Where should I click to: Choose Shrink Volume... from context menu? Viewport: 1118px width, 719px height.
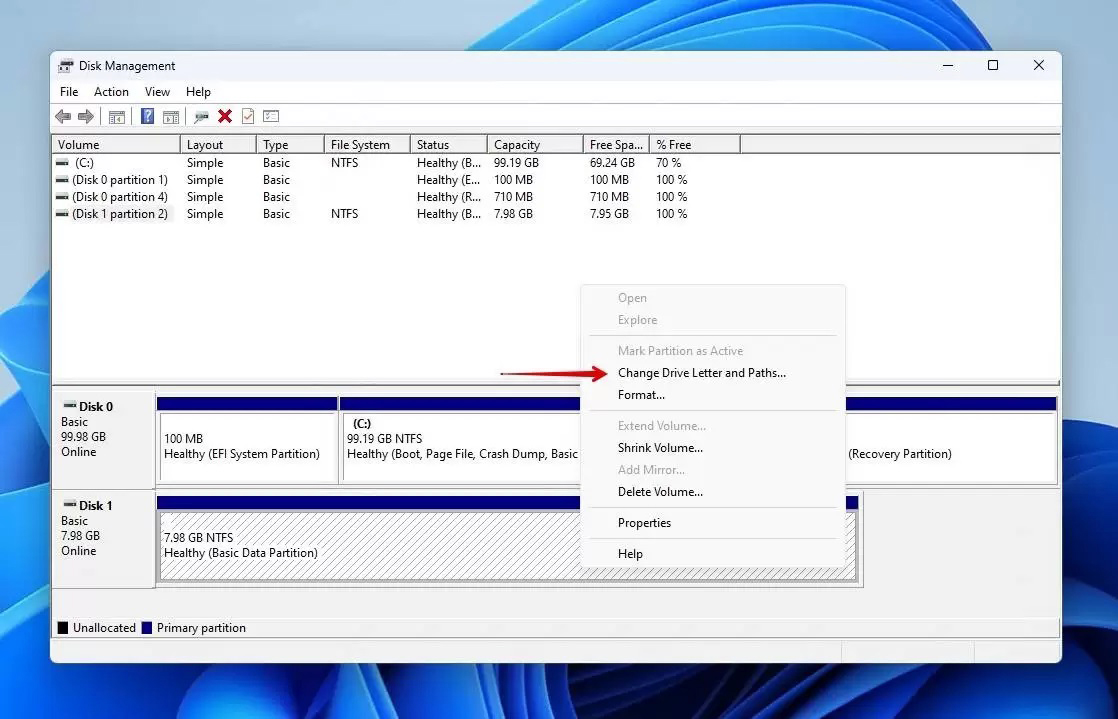coord(660,448)
